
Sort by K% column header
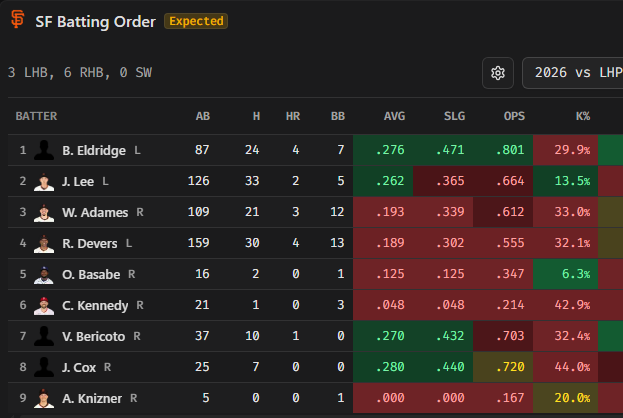coord(582,116)
